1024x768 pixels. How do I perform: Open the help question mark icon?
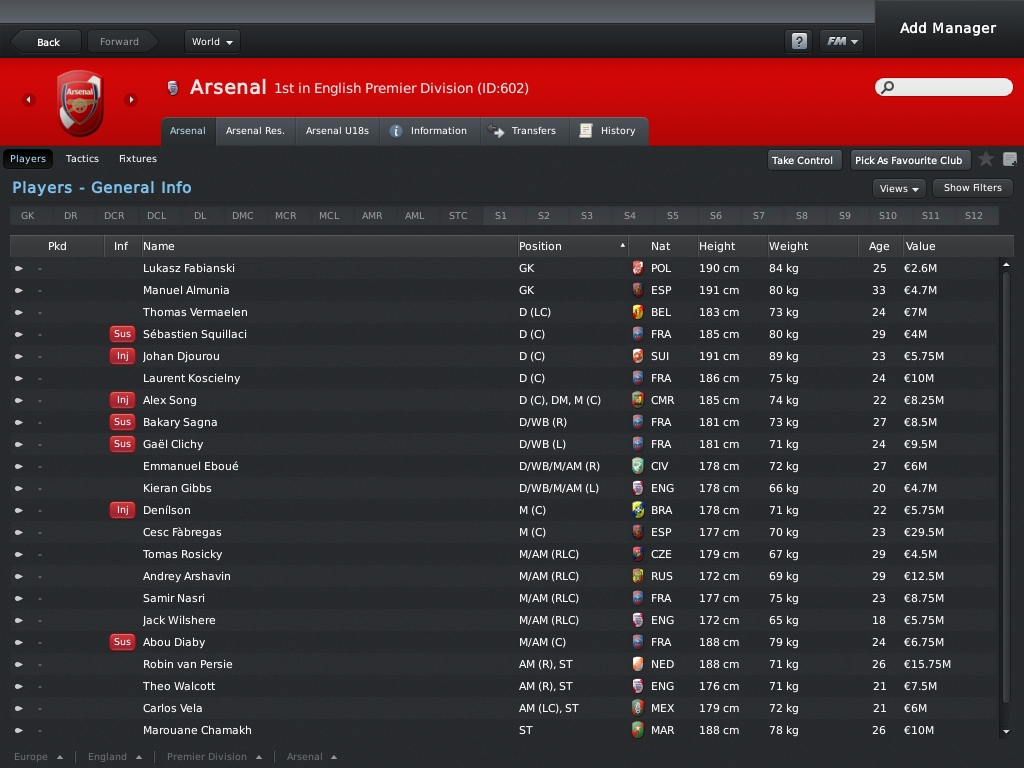(798, 41)
